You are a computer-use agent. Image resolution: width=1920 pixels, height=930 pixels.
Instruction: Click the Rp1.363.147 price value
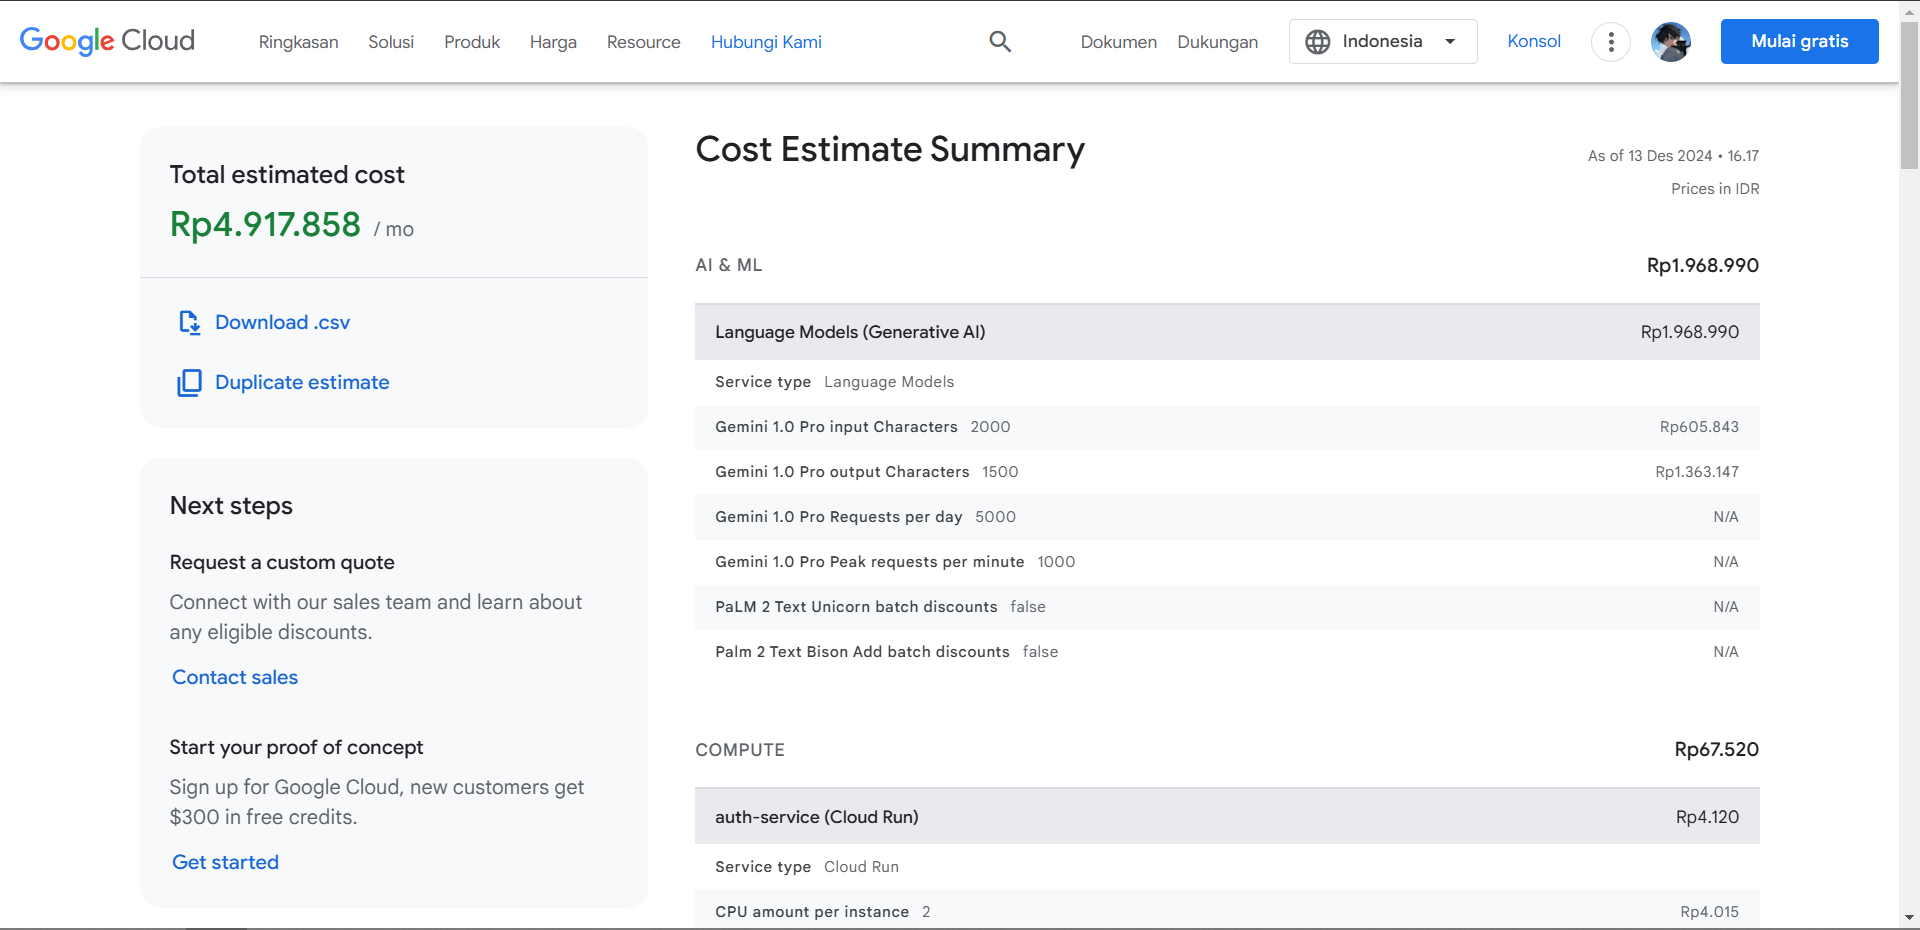coord(1697,472)
